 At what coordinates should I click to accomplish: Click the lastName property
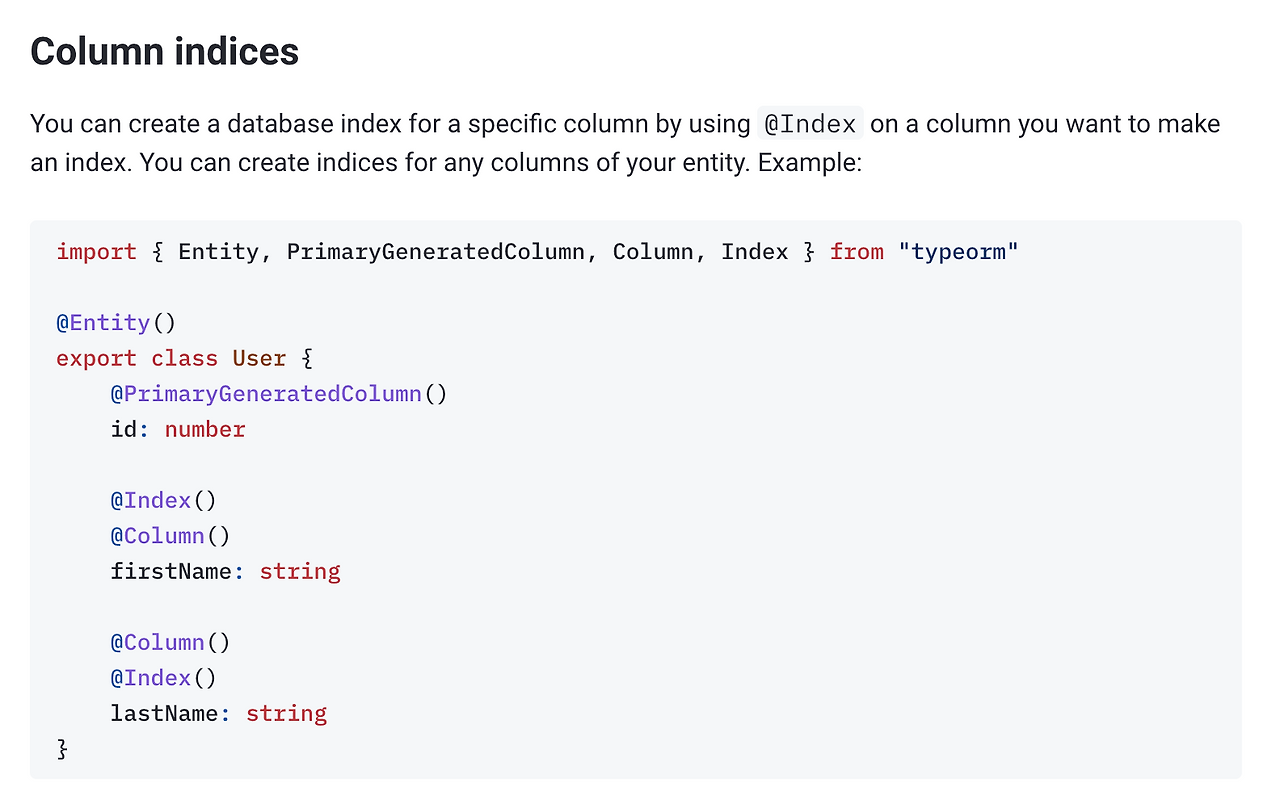pyautogui.click(x=164, y=714)
